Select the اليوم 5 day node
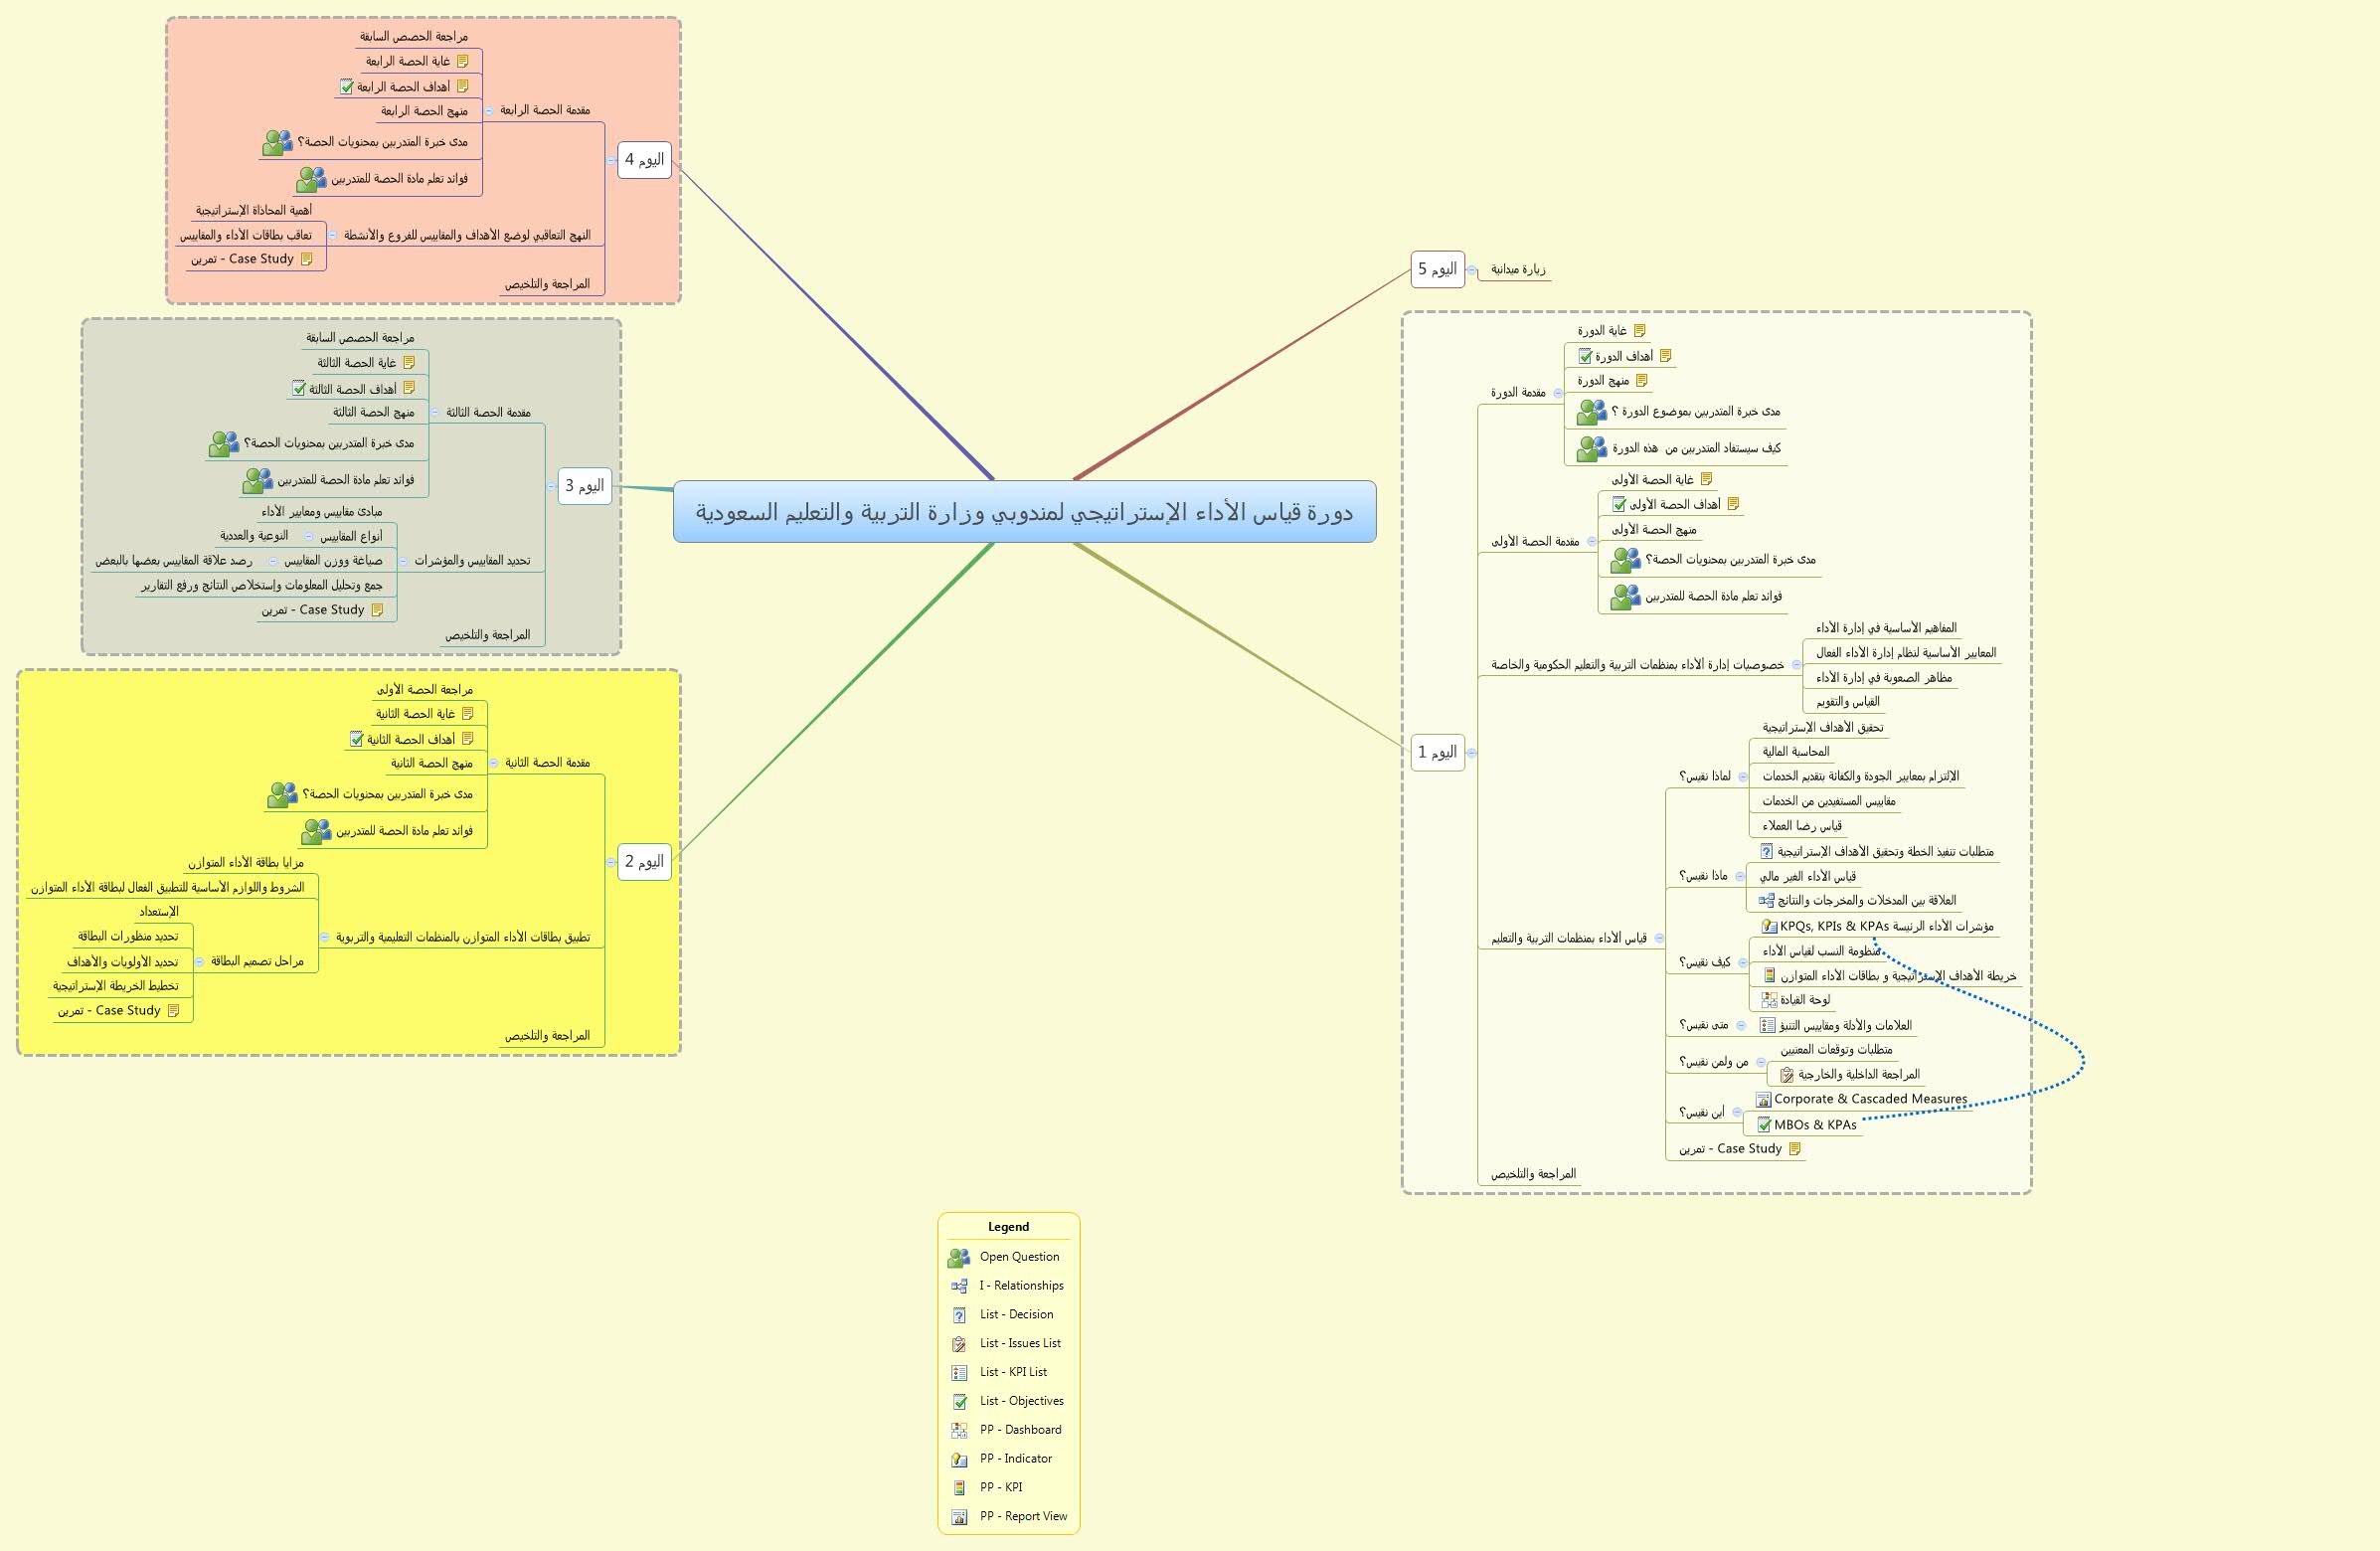This screenshot has width=2380, height=1551. 1440,268
